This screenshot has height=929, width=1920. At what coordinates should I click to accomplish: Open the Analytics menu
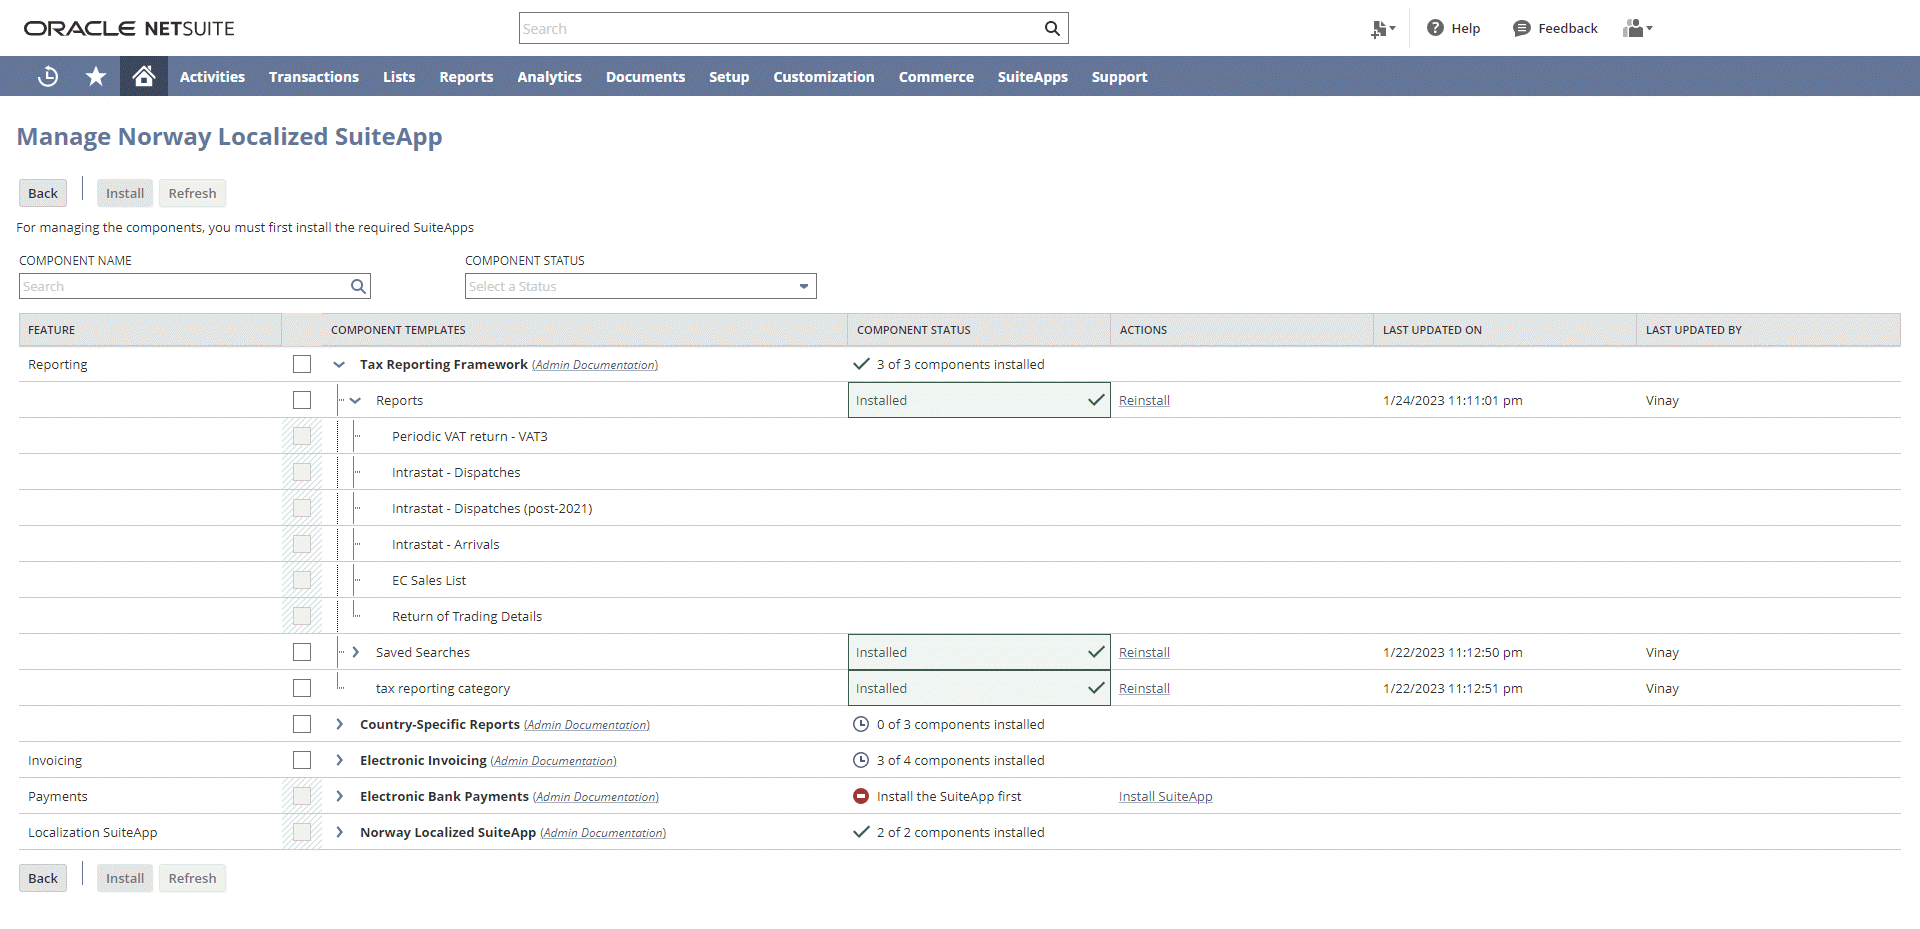tap(549, 76)
